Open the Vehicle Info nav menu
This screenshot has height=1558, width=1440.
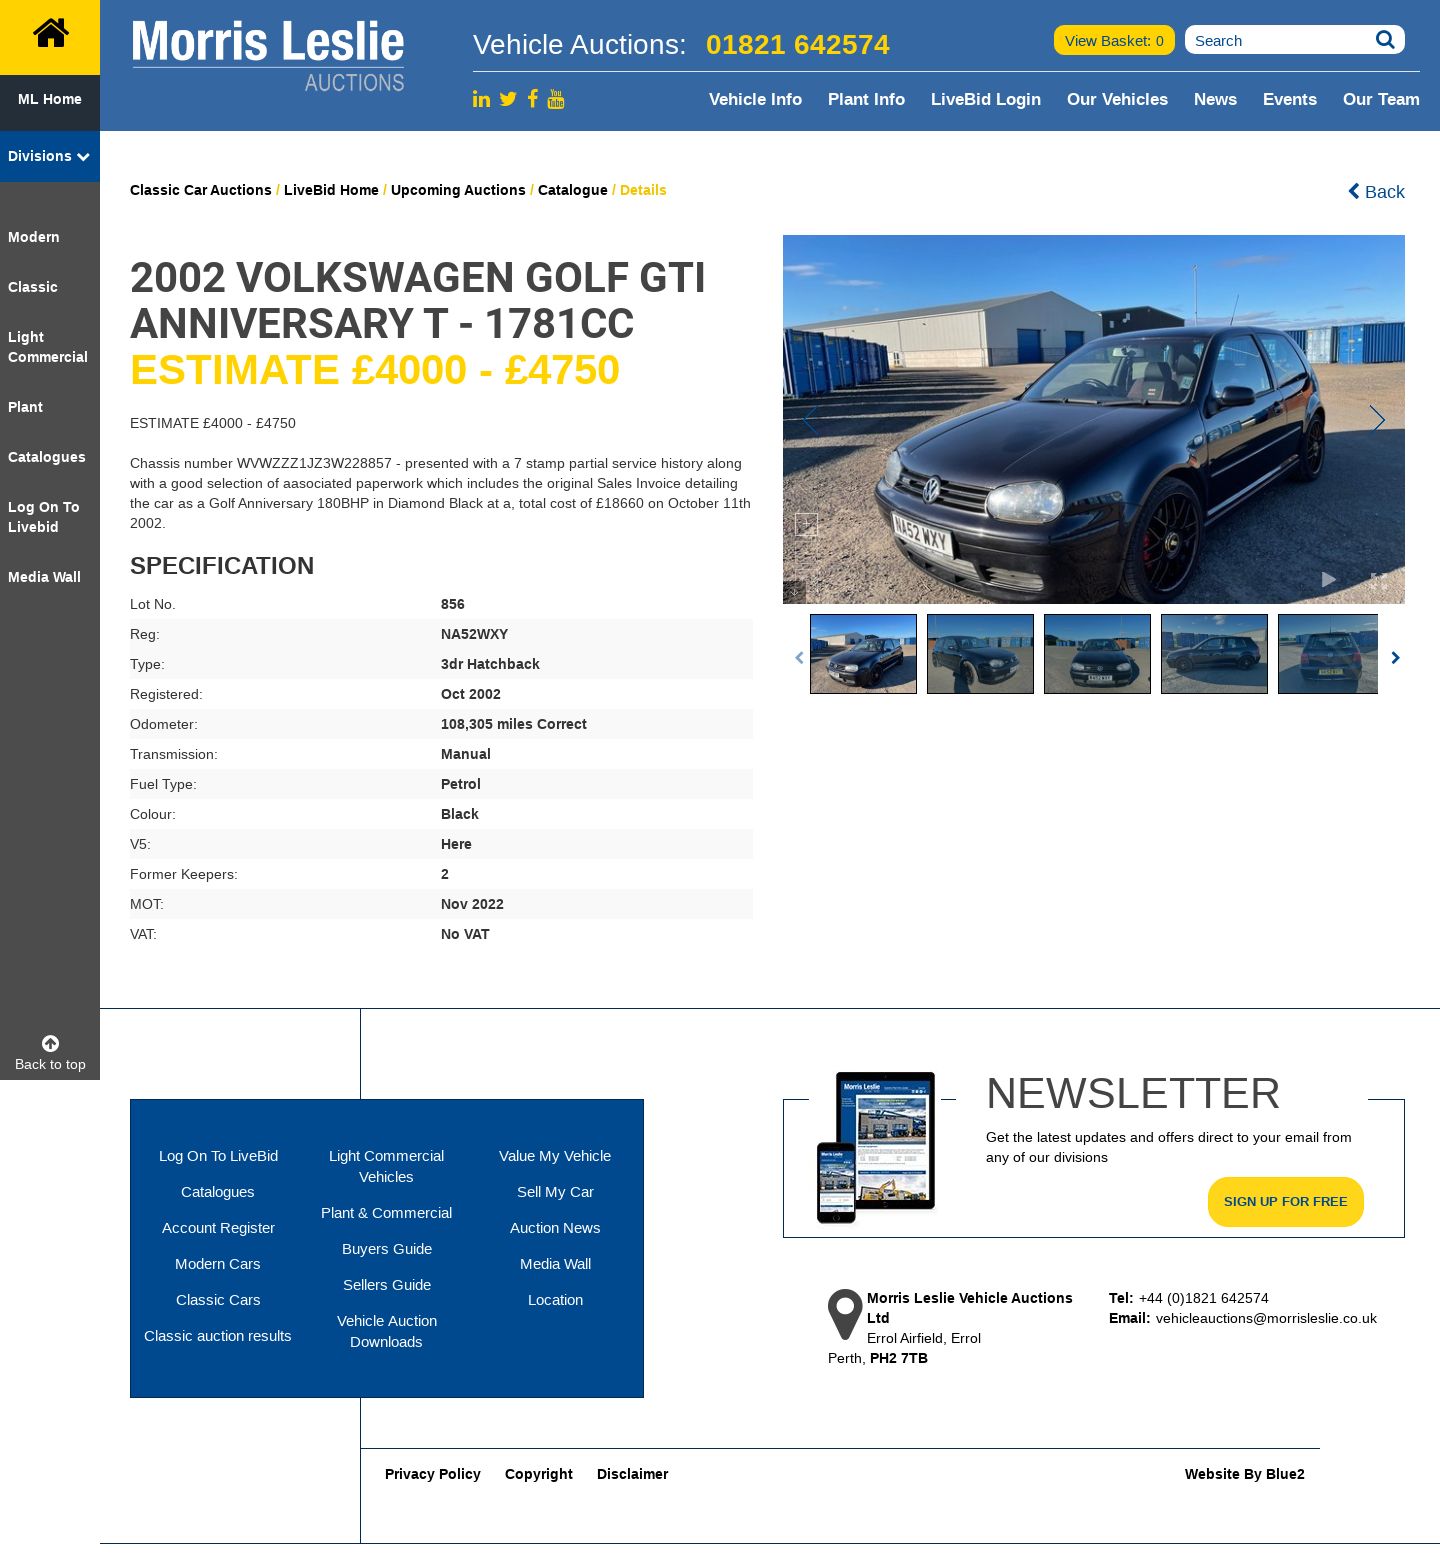tap(755, 99)
